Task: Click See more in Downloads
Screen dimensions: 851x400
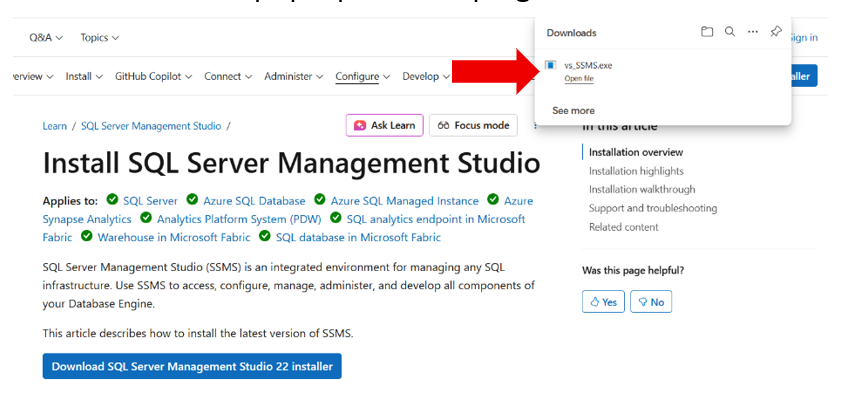Action: 573,111
